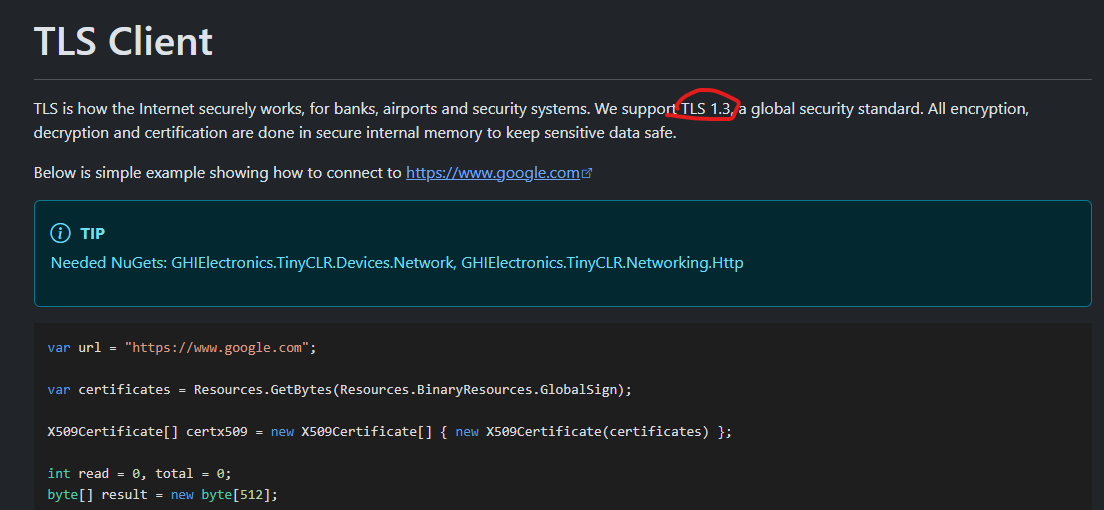The height and width of the screenshot is (510, 1104).
Task: Click the var certificates code line
Action: 339,390
